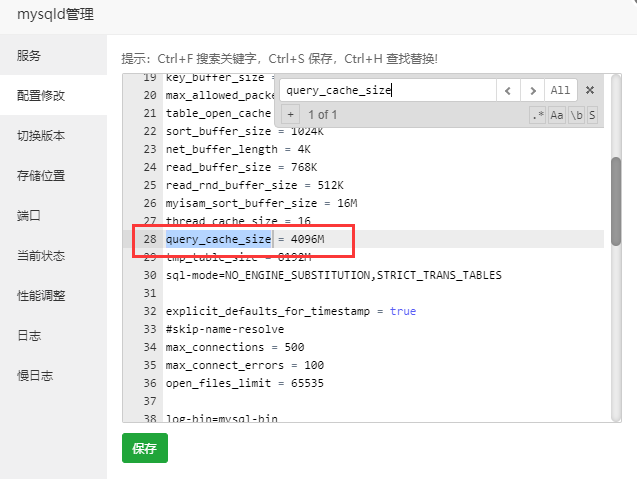Close the search box
This screenshot has height=479, width=637.
[x=590, y=90]
